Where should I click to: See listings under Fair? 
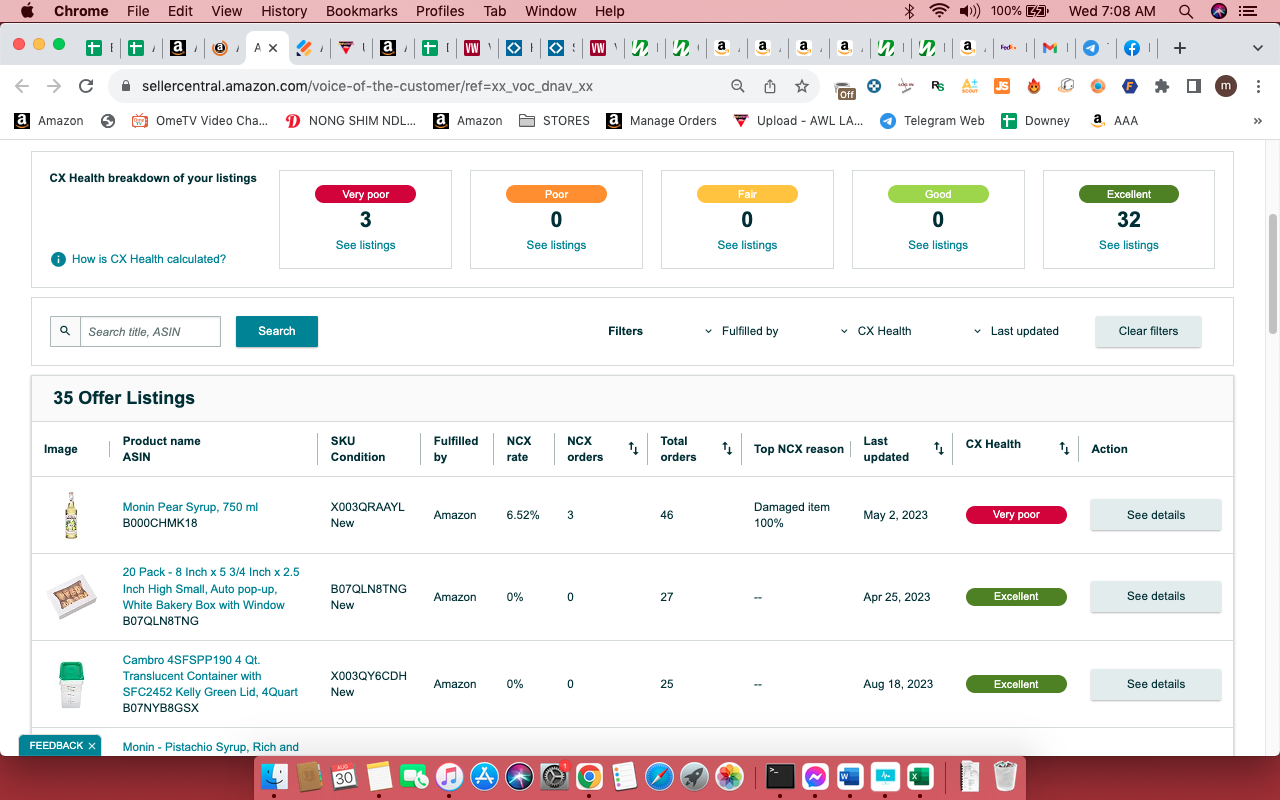tap(747, 245)
